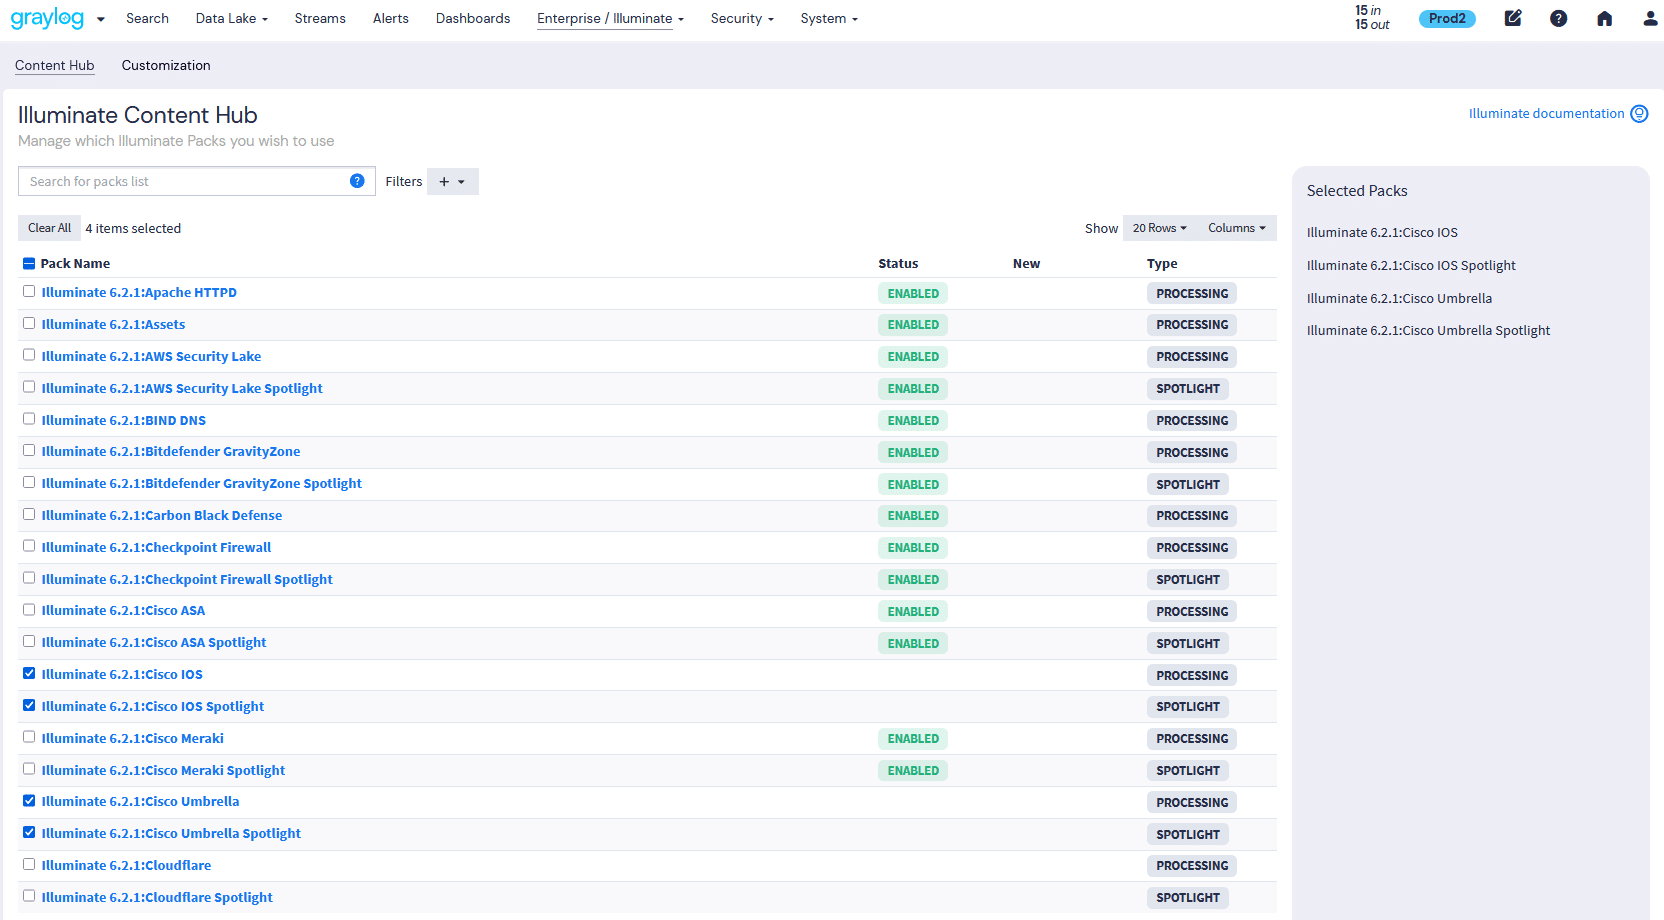Add a filter using the plus icon
This screenshot has width=1664, height=920.
443,181
